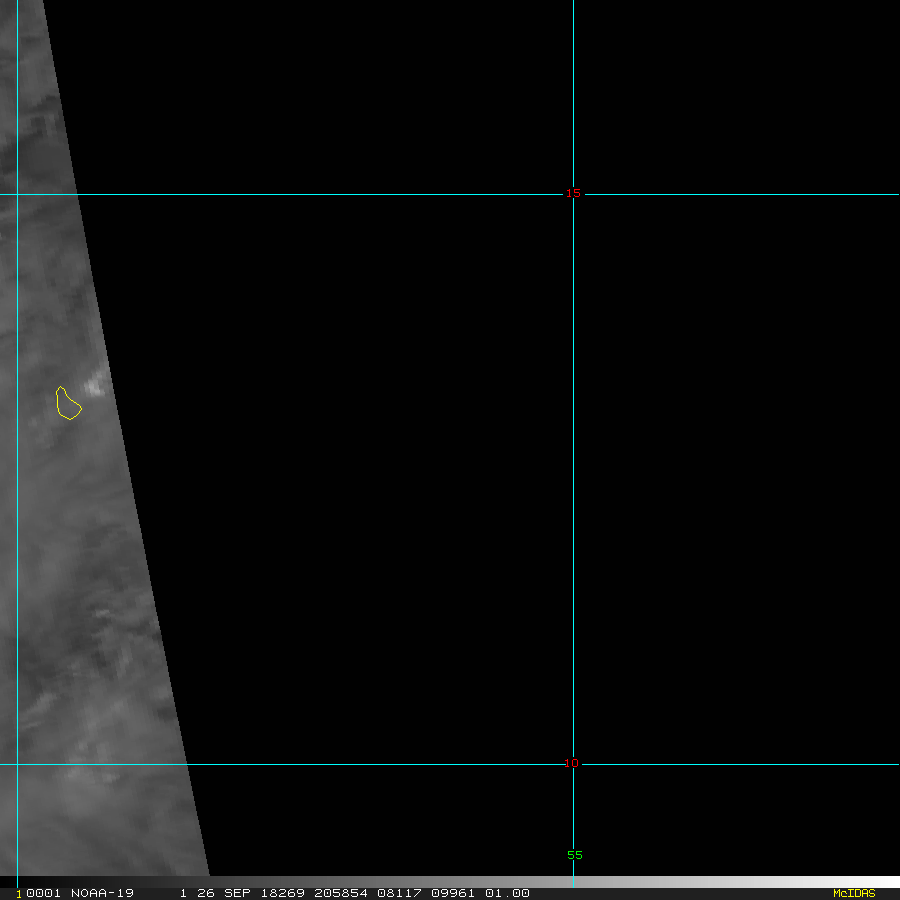Click the yellow island outline

point(68,404)
